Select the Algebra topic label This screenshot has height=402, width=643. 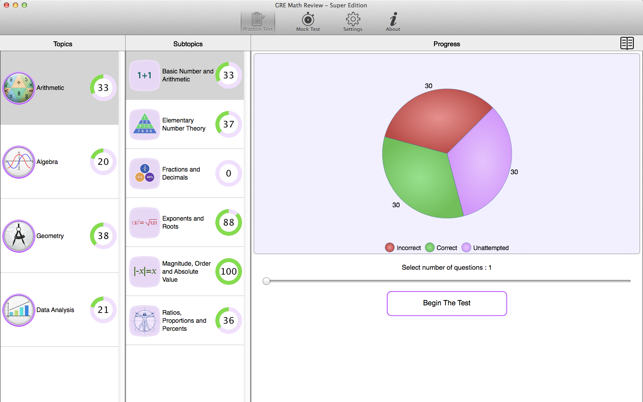(47, 162)
